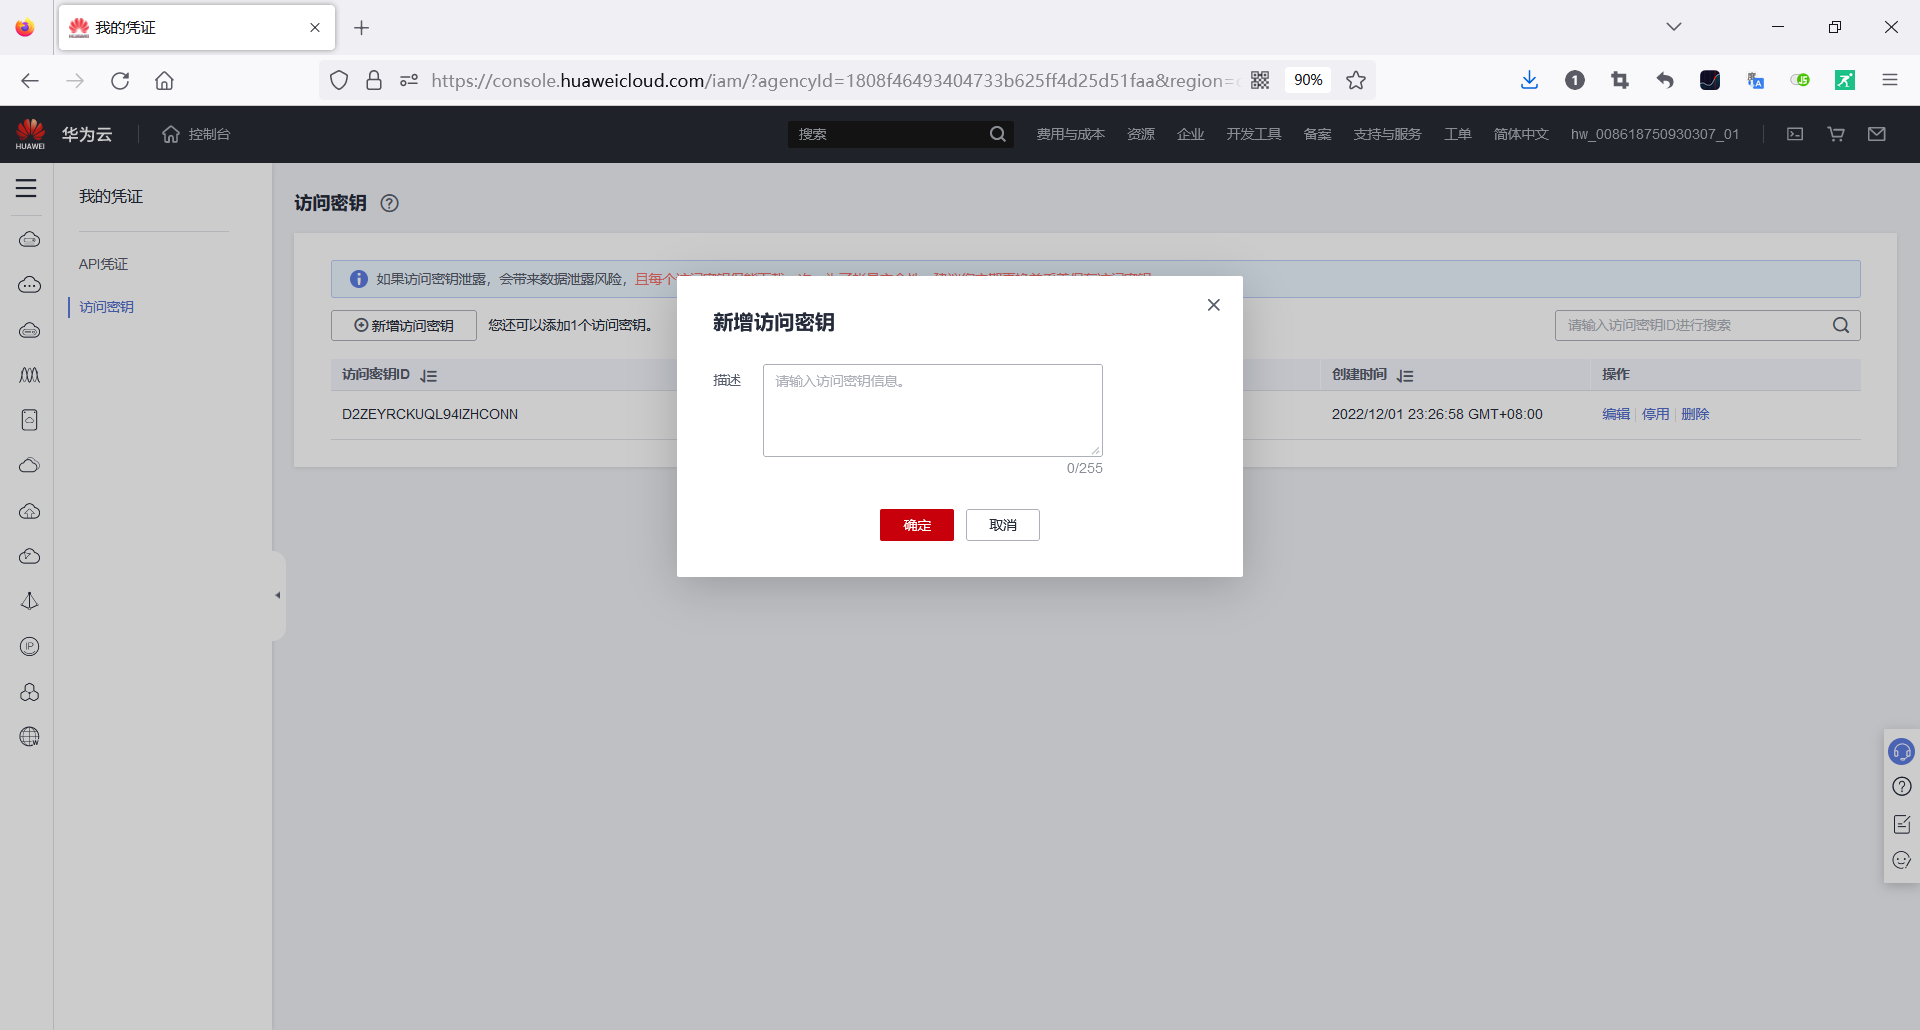Open a new browser tab
Screen dimensions: 1920x1030
point(362,28)
